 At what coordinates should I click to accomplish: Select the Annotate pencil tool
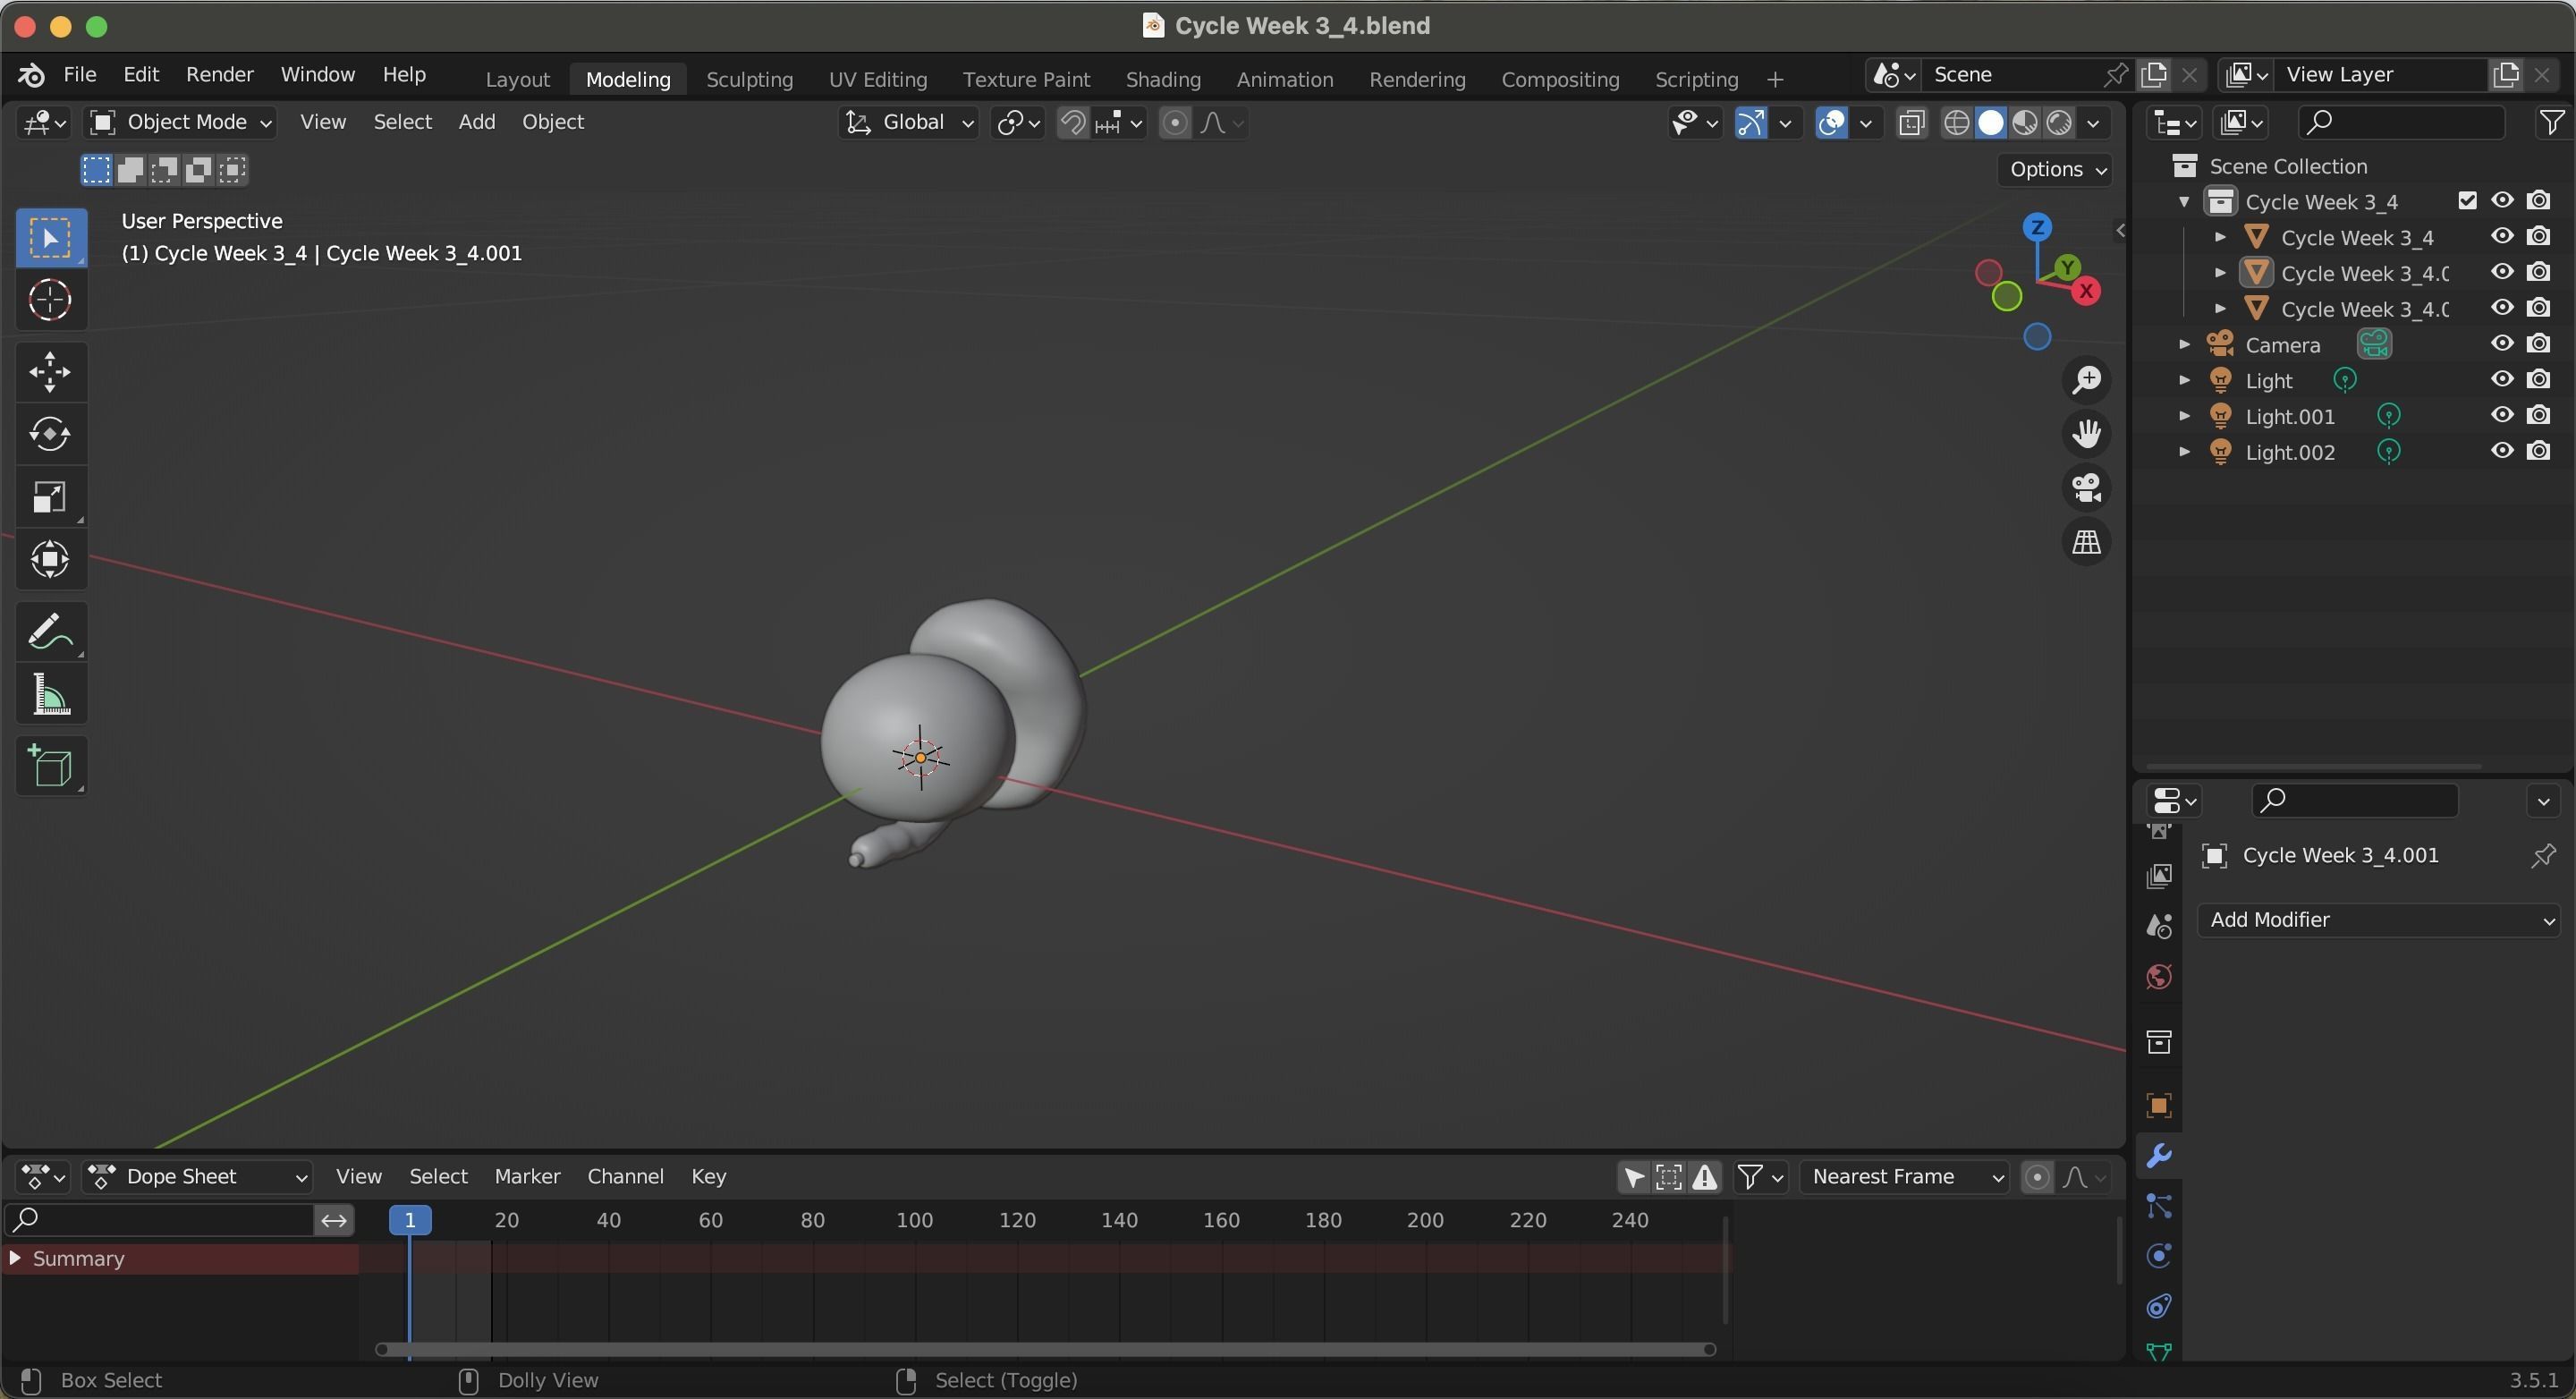point(51,631)
